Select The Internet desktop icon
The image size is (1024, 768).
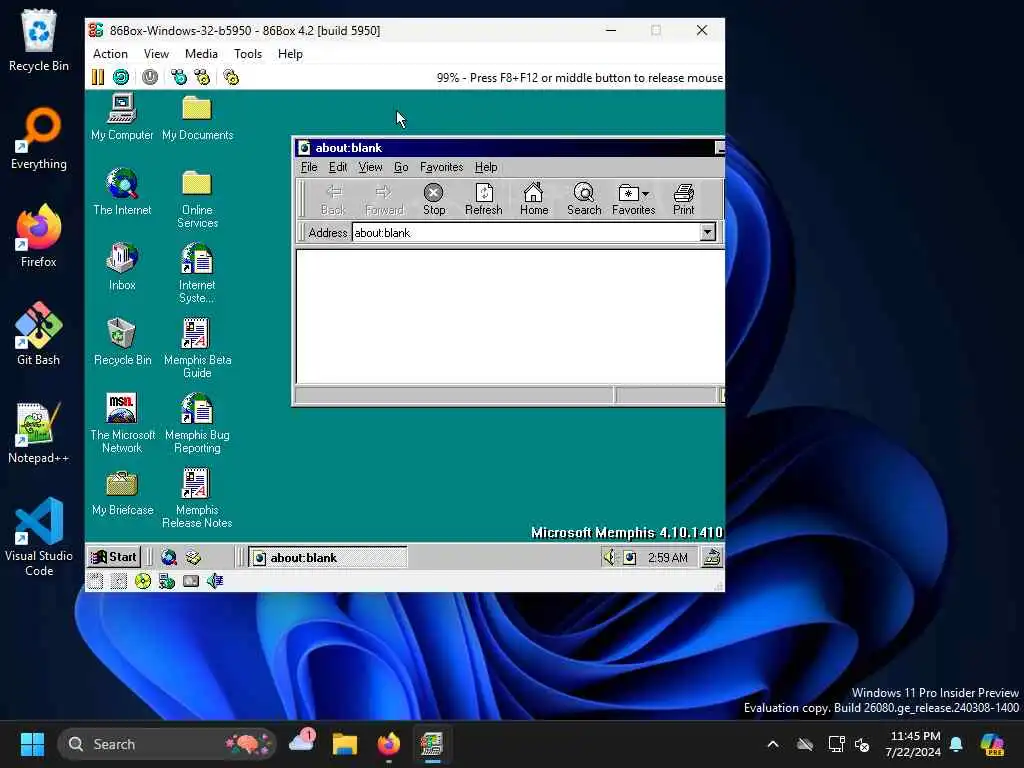122,192
